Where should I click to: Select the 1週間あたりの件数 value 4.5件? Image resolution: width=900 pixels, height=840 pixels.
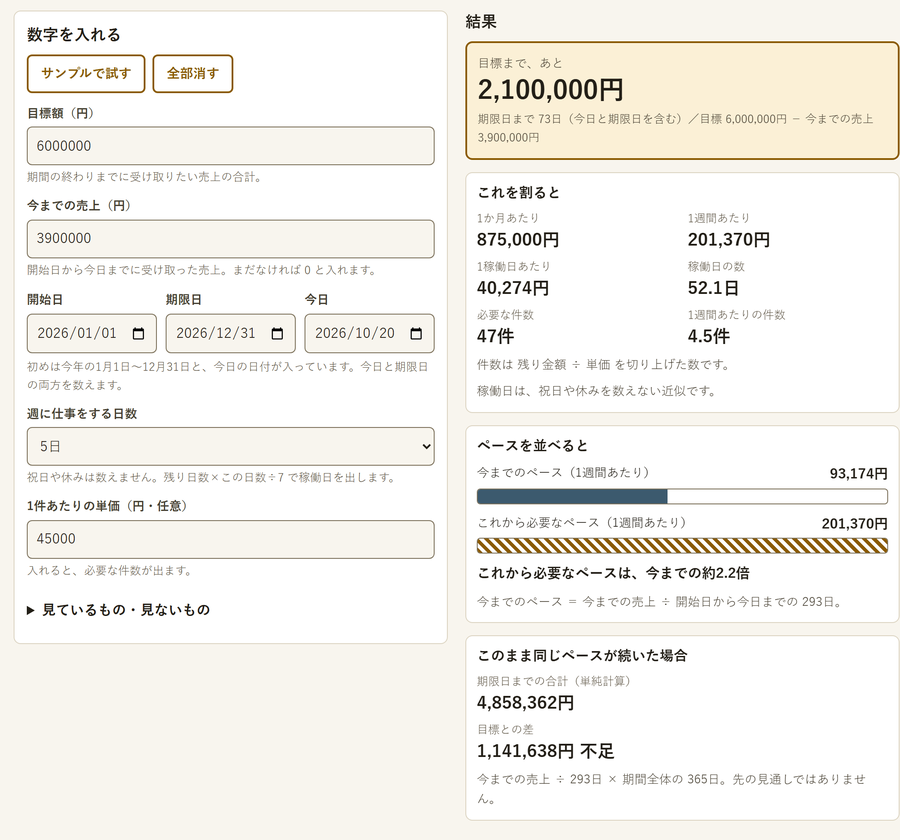(x=709, y=336)
